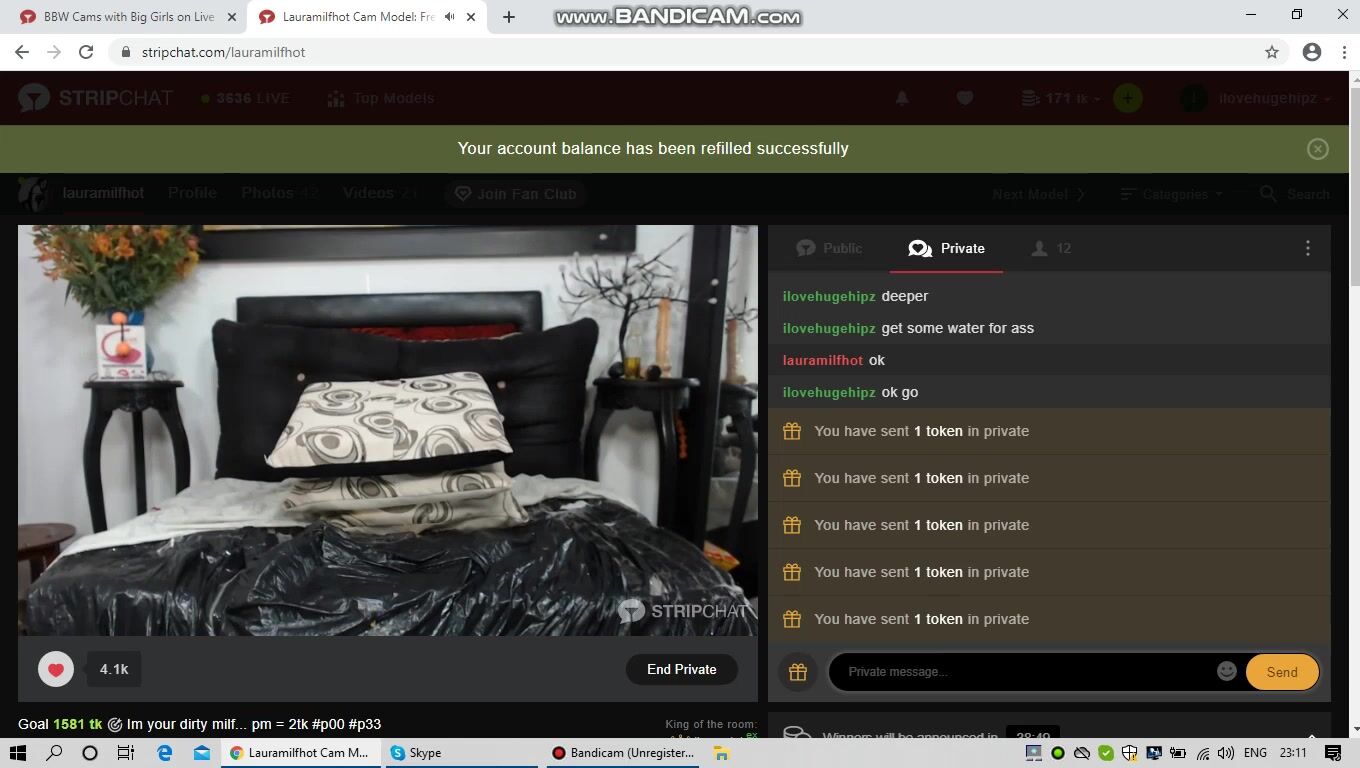Click the heart like button under video
1360x768 pixels.
[56, 670]
